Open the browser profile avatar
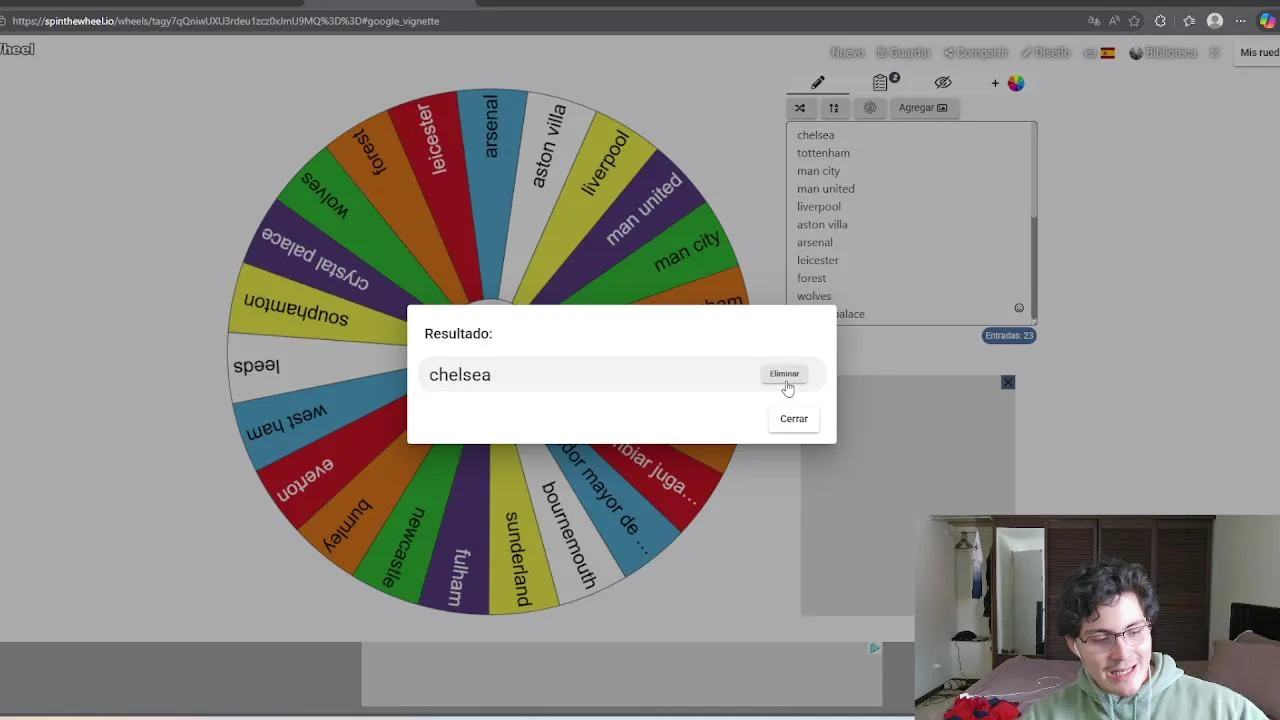Image resolution: width=1280 pixels, height=720 pixels. tap(1215, 21)
